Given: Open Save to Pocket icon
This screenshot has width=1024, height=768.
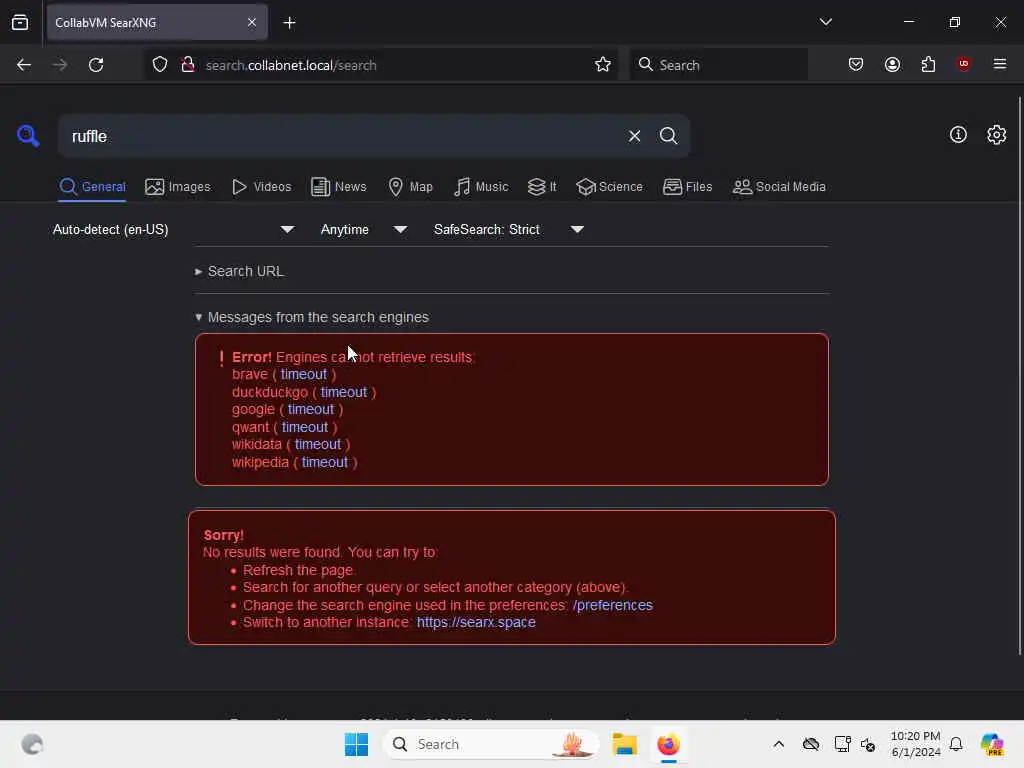Looking at the screenshot, I should pyautogui.click(x=856, y=65).
